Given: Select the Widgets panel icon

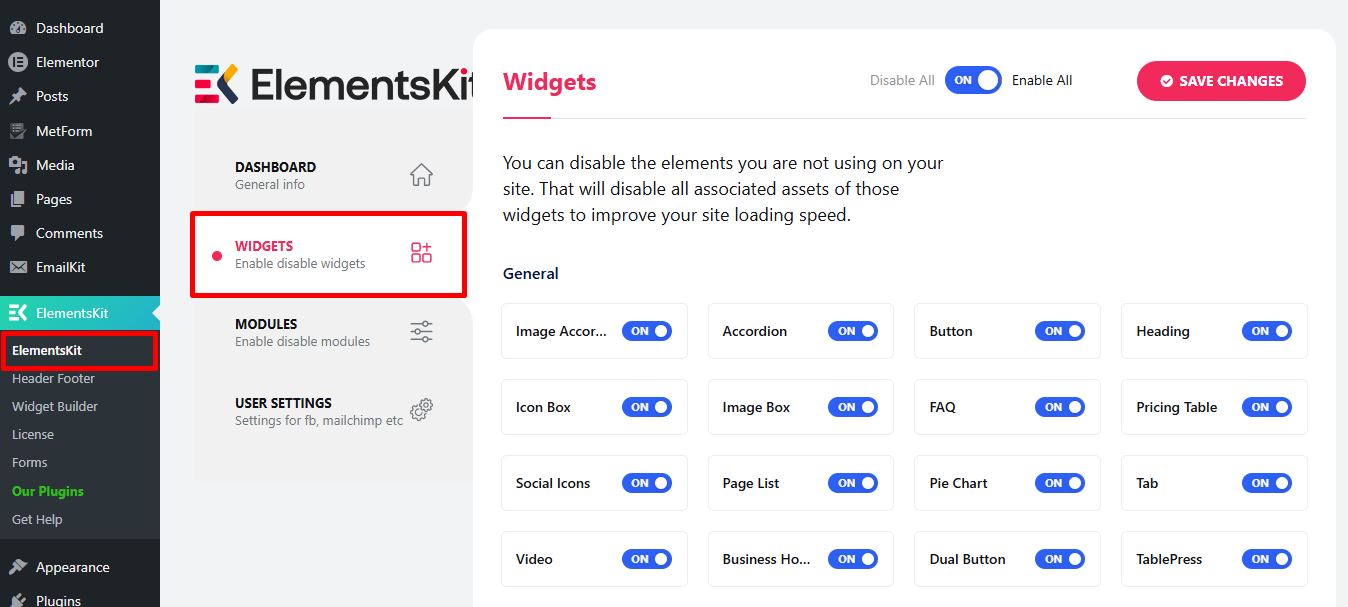Looking at the screenshot, I should pyautogui.click(x=421, y=253).
